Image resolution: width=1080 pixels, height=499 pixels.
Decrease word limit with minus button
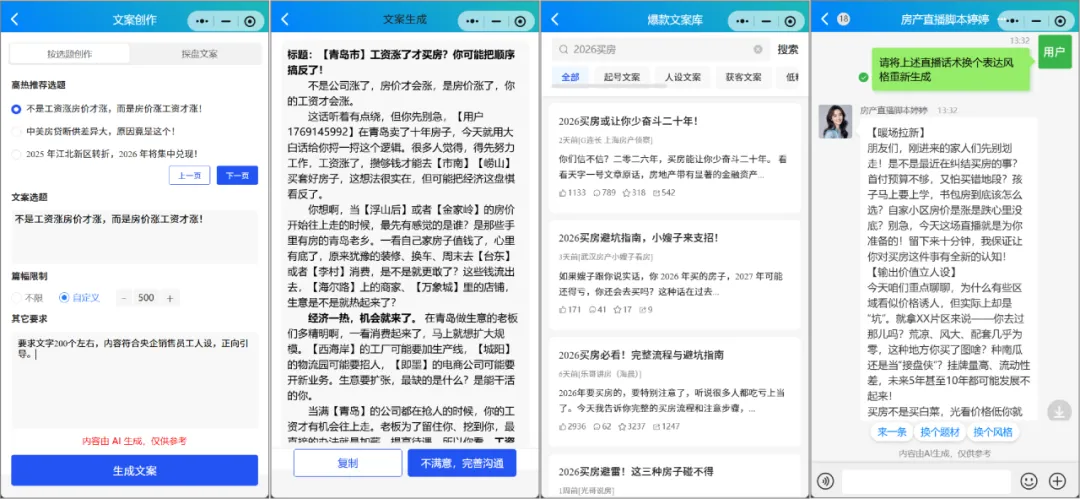point(123,298)
